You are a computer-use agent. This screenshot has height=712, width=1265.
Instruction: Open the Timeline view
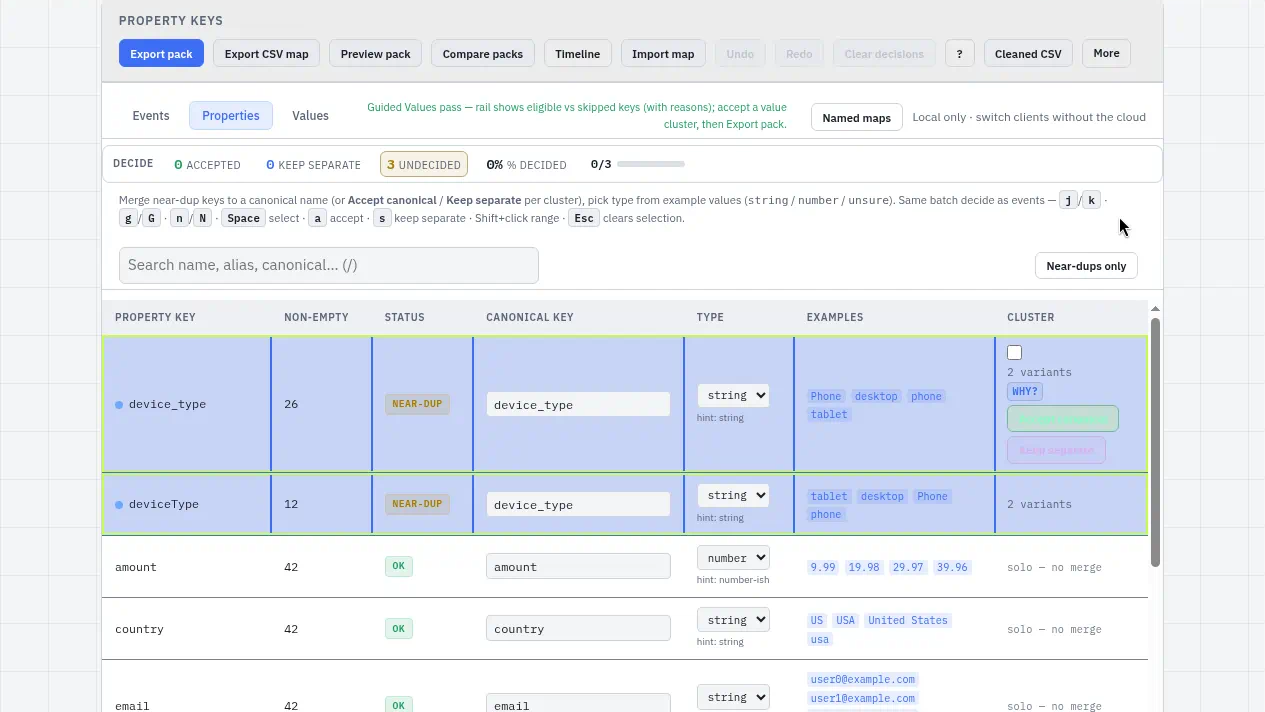click(x=578, y=54)
